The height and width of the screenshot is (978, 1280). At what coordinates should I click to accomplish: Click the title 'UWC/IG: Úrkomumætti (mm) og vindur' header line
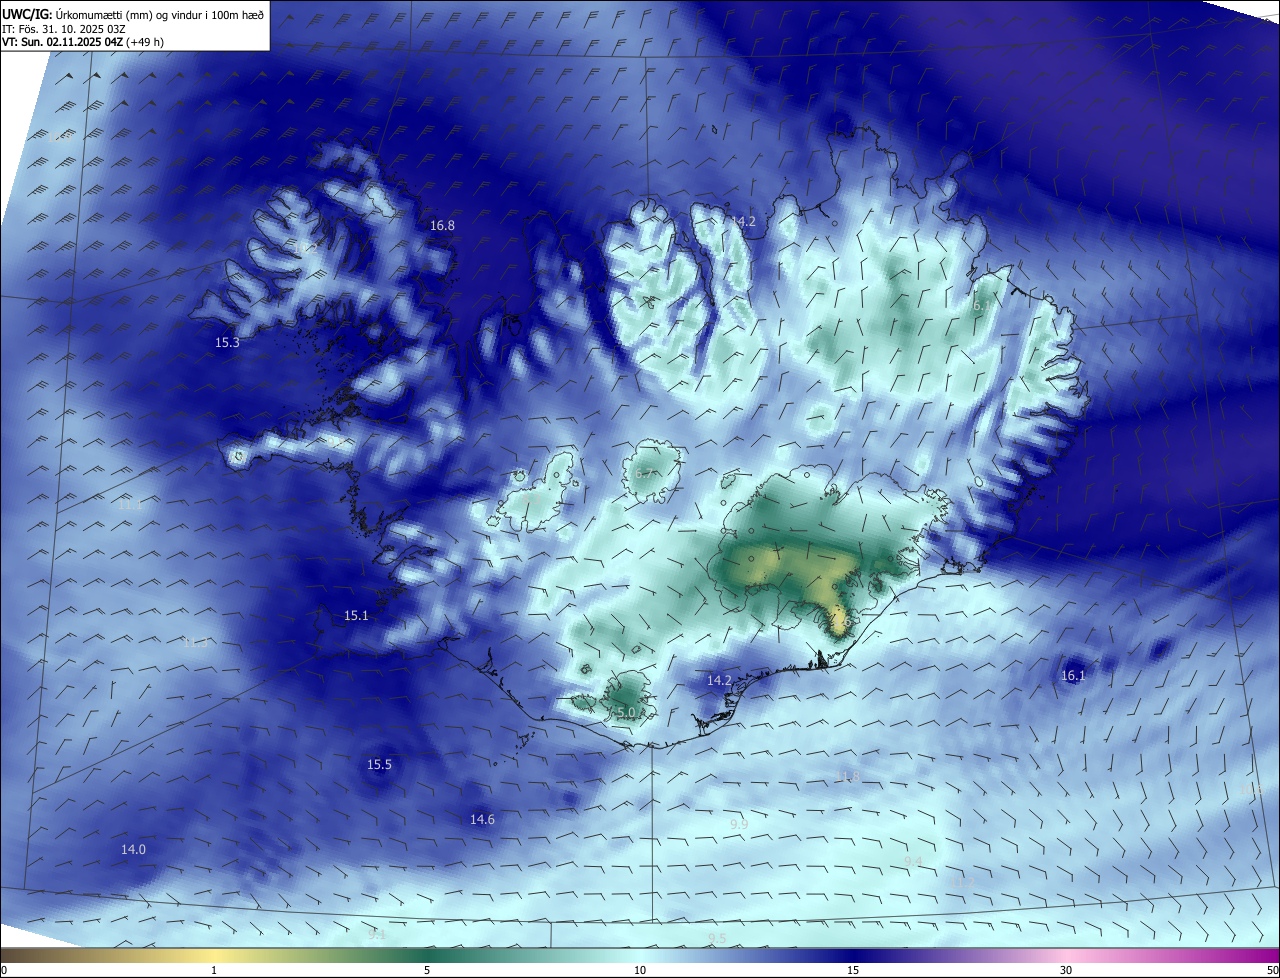pos(133,14)
